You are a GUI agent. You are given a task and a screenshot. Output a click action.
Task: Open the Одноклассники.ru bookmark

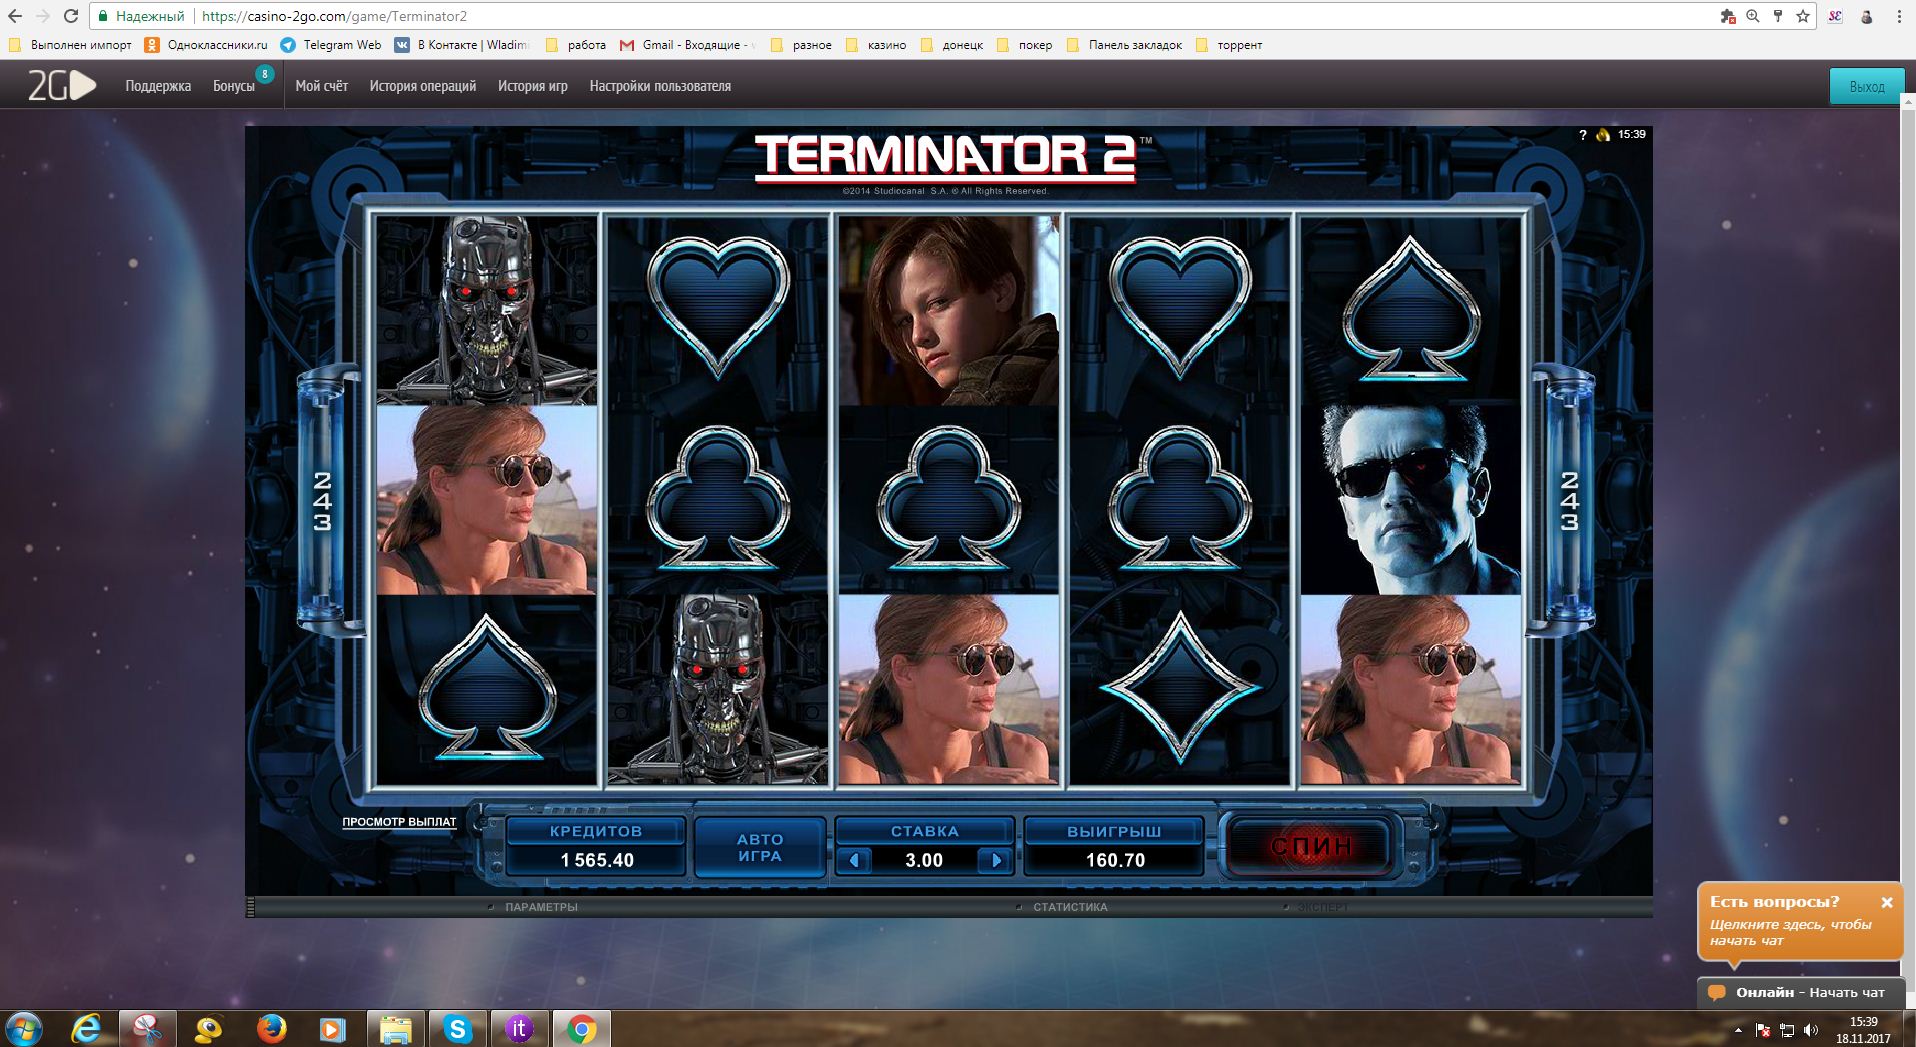(x=207, y=45)
